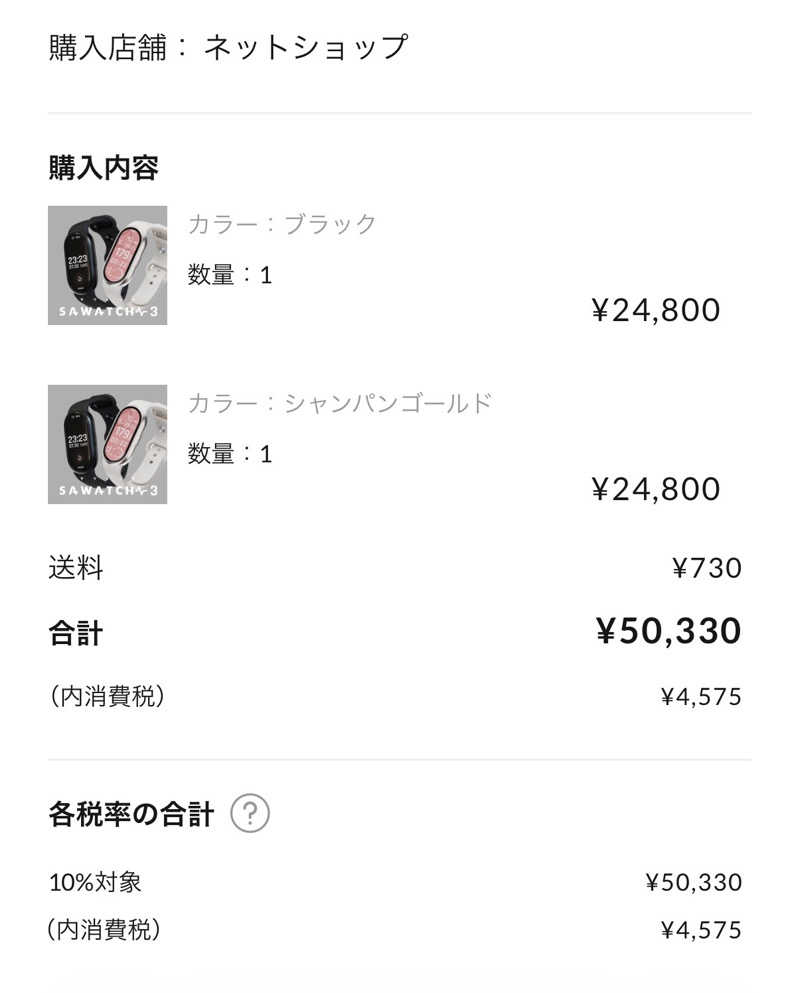Click the 各税率の合計 section heading

tap(131, 815)
